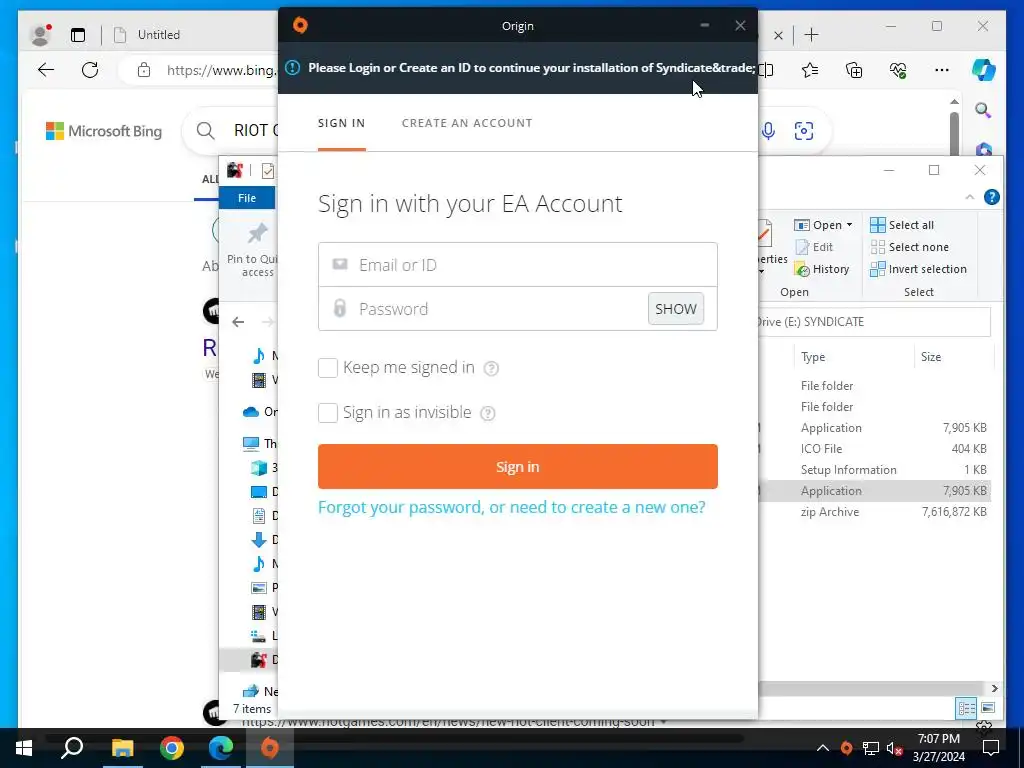
Task: Click the SHOW password button
Action: (x=676, y=308)
